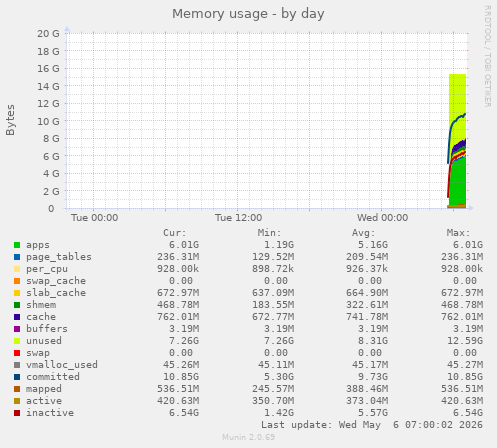Click the 'Min:' column header
Screen dimensions: 497x448
tap(270, 233)
